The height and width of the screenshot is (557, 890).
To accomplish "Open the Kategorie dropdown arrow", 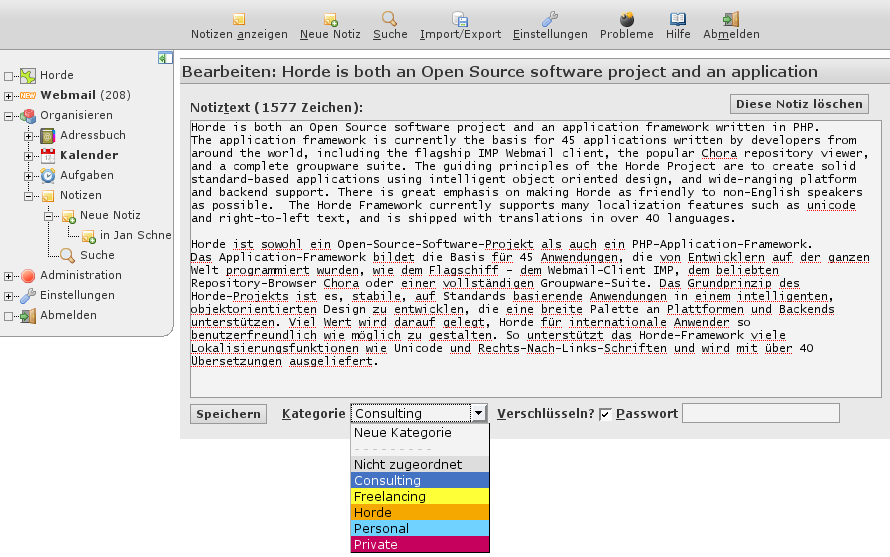I will [478, 413].
